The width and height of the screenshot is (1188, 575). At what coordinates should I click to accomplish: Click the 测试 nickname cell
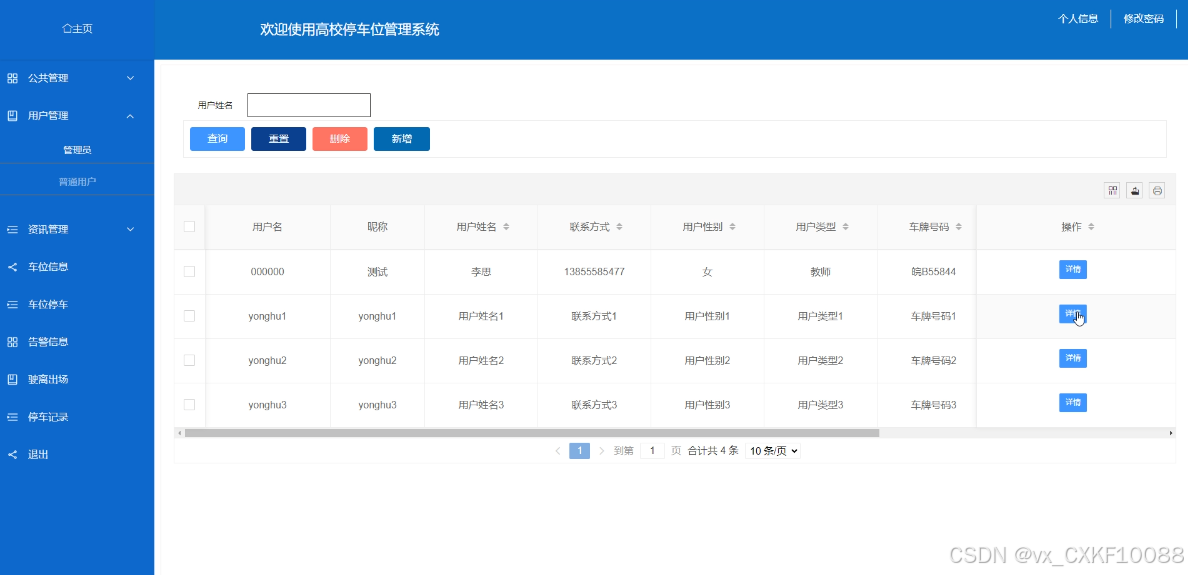click(x=377, y=271)
